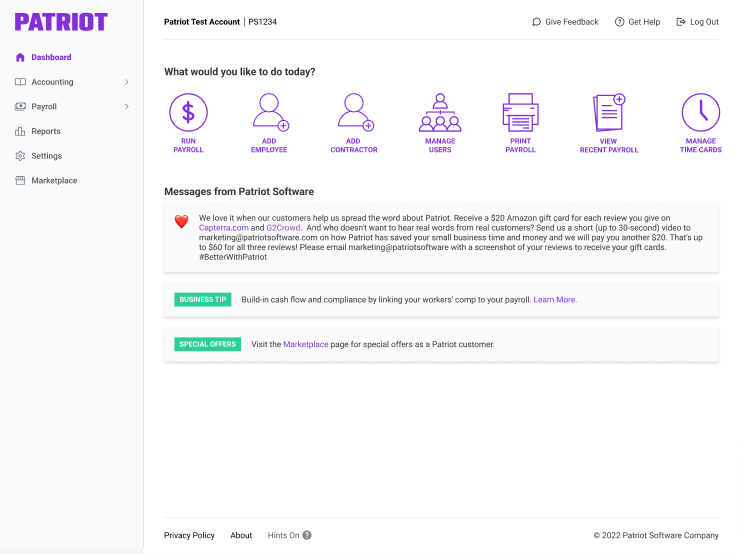Click the Patriot logo

pos(61,22)
